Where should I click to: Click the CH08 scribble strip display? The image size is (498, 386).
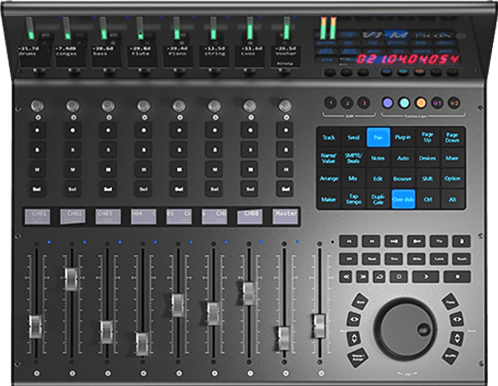250,217
